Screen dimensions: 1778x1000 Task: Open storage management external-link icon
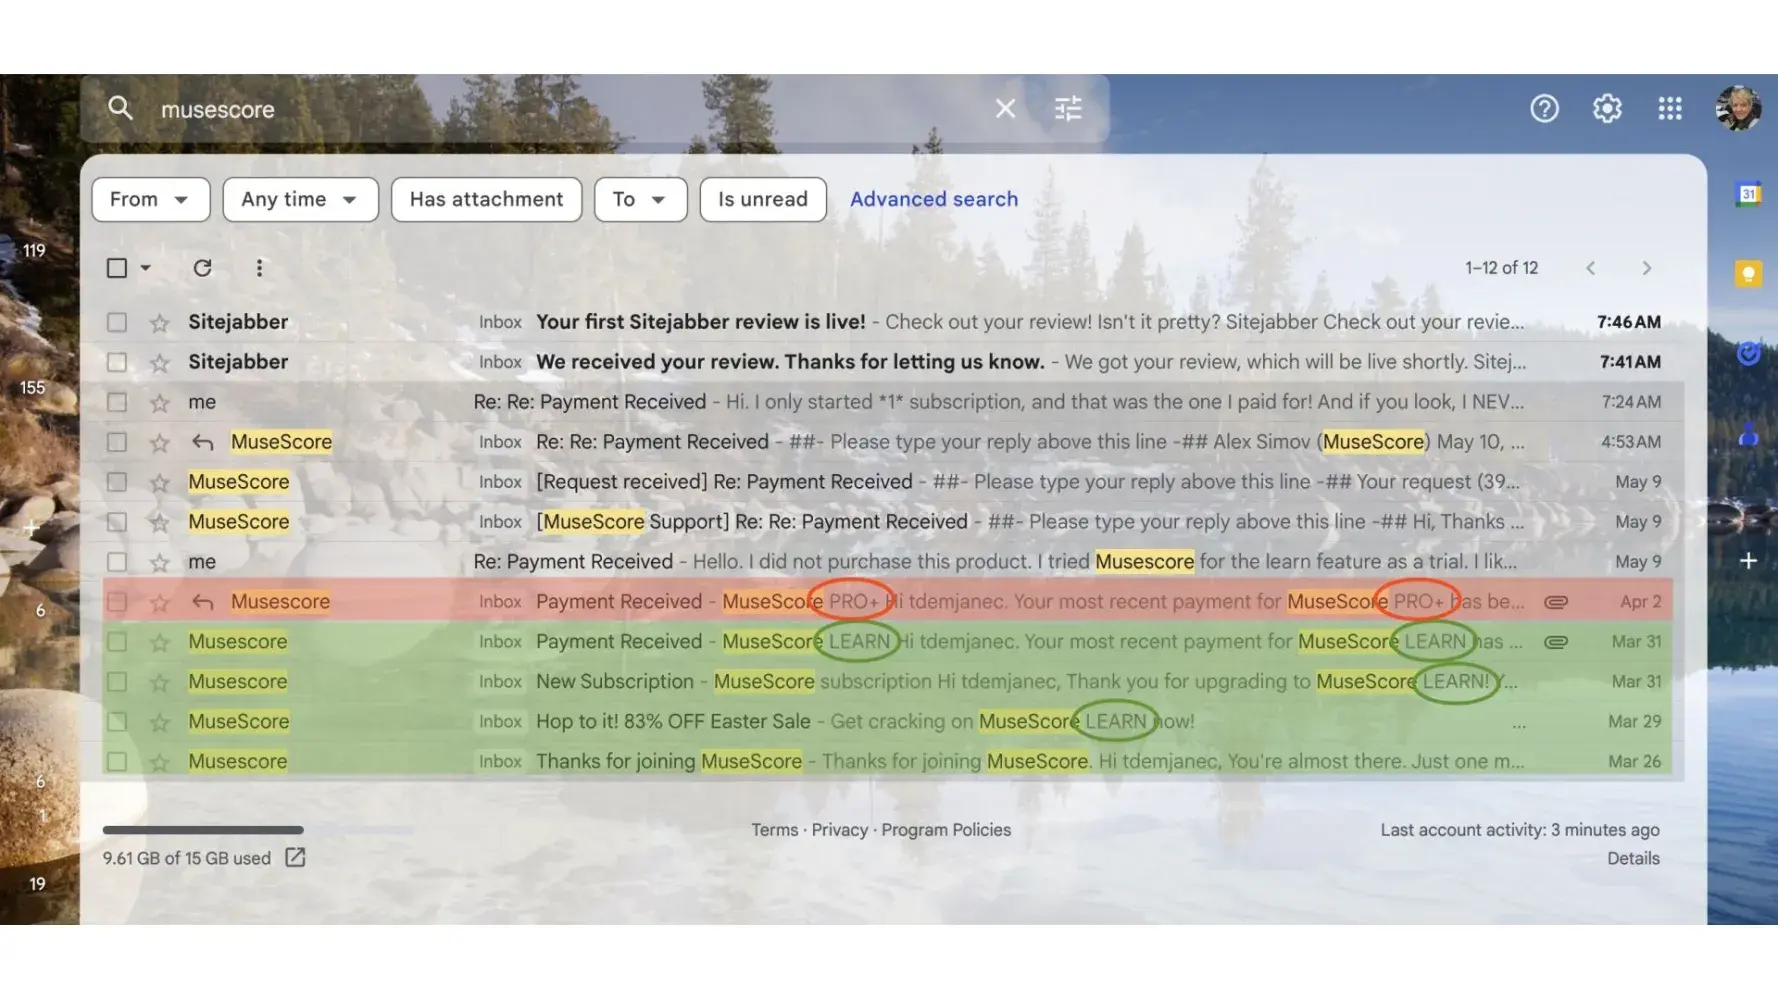[295, 857]
